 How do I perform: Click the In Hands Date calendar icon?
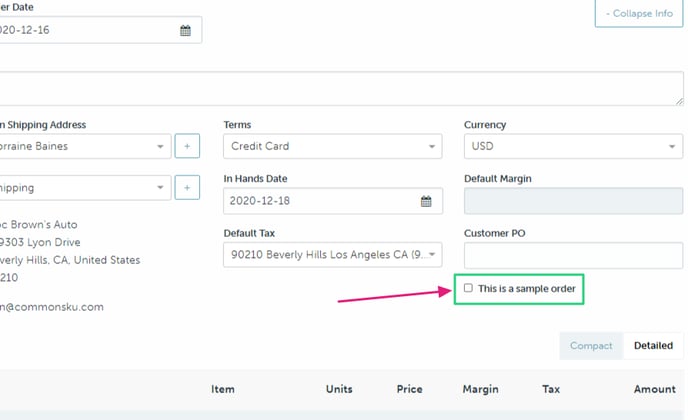pyautogui.click(x=426, y=201)
